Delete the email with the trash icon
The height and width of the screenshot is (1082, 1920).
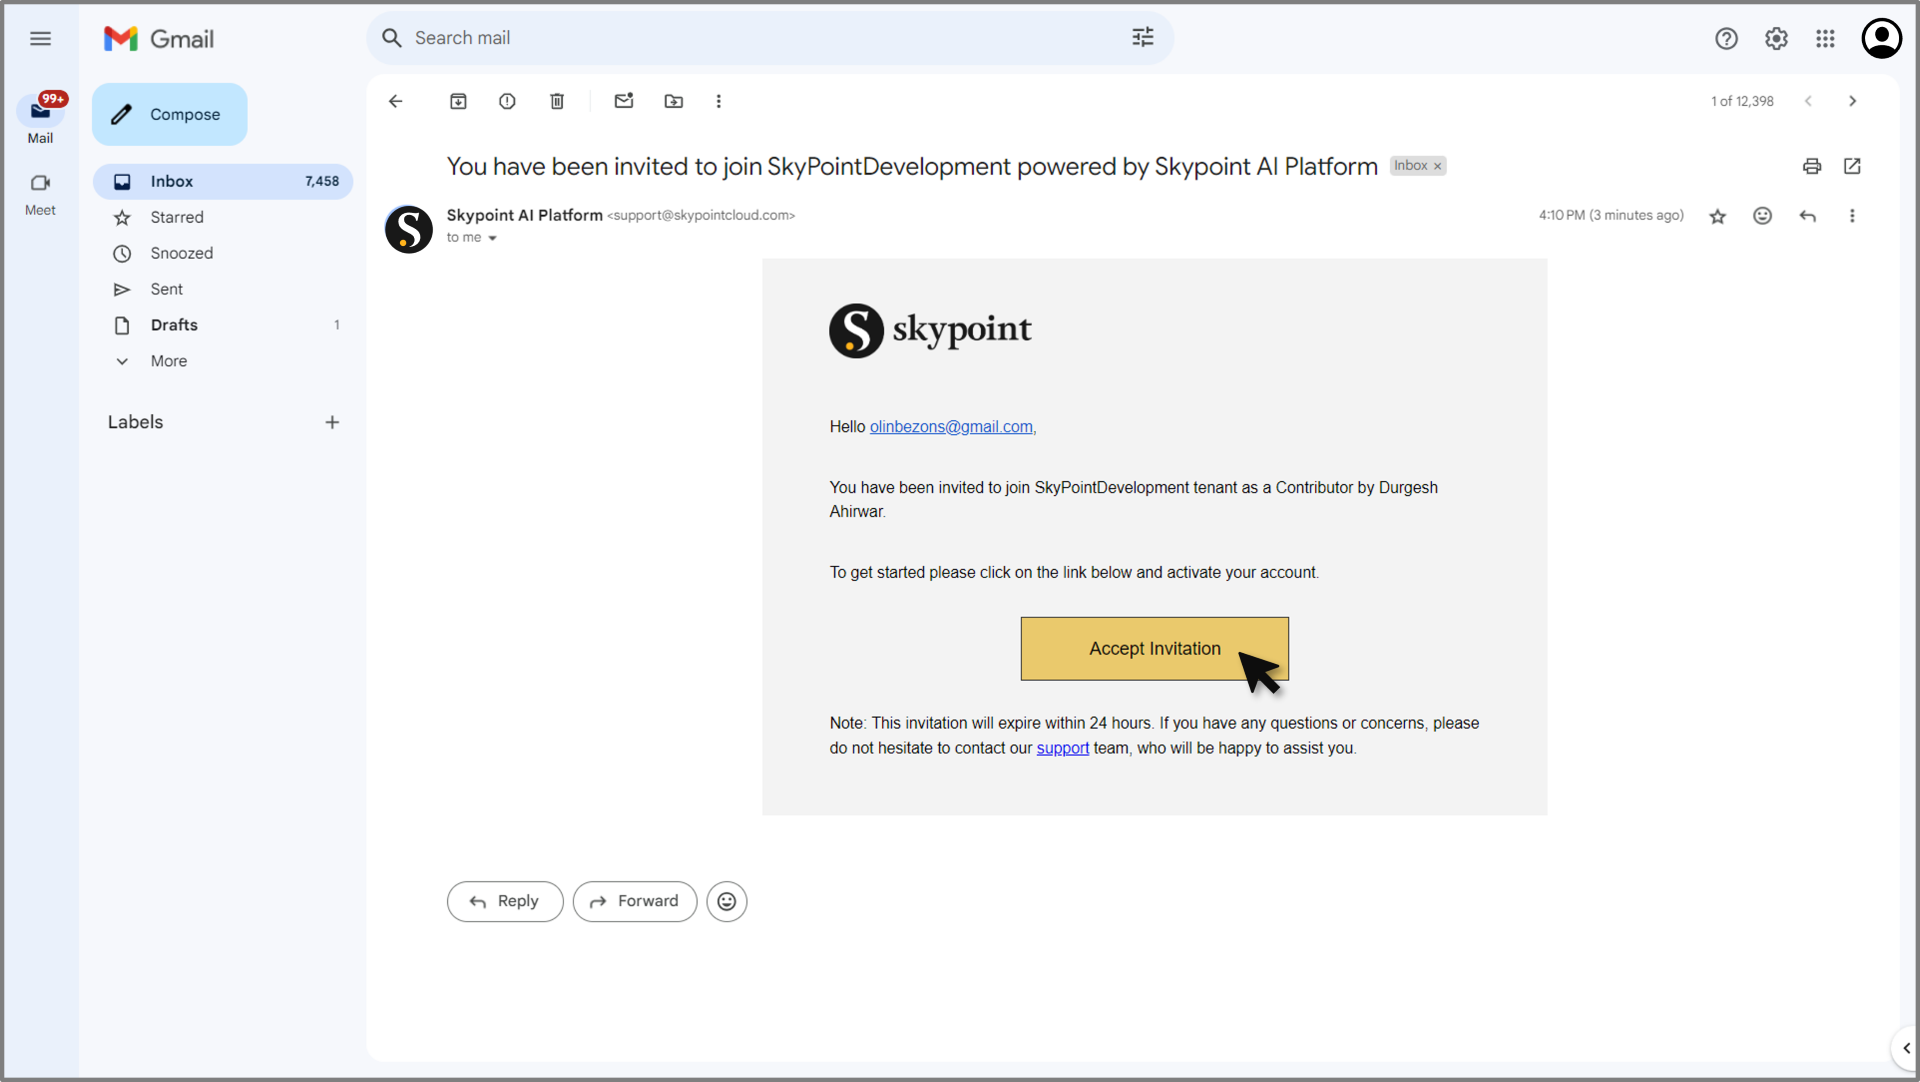coord(557,101)
